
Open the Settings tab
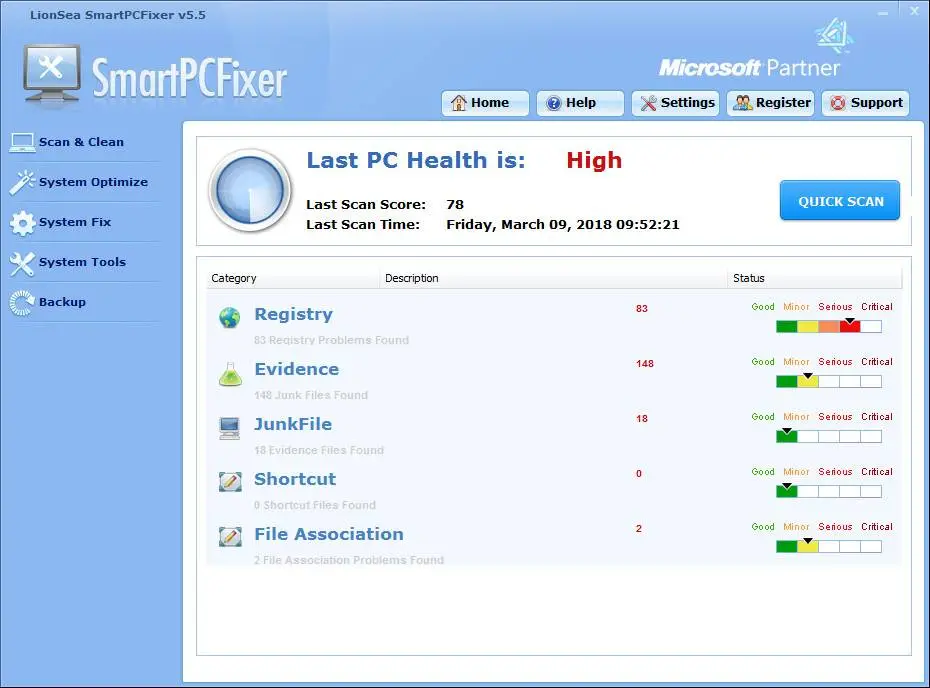tap(676, 103)
